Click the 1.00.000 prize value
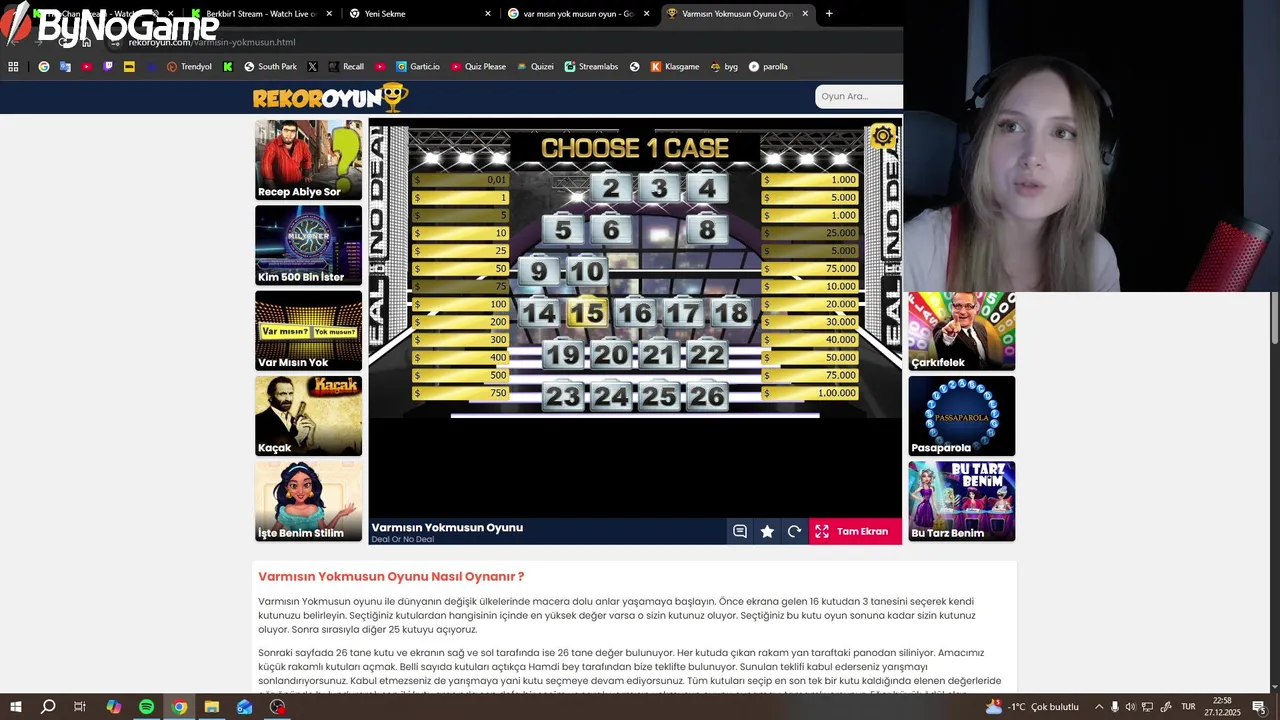 [811, 393]
